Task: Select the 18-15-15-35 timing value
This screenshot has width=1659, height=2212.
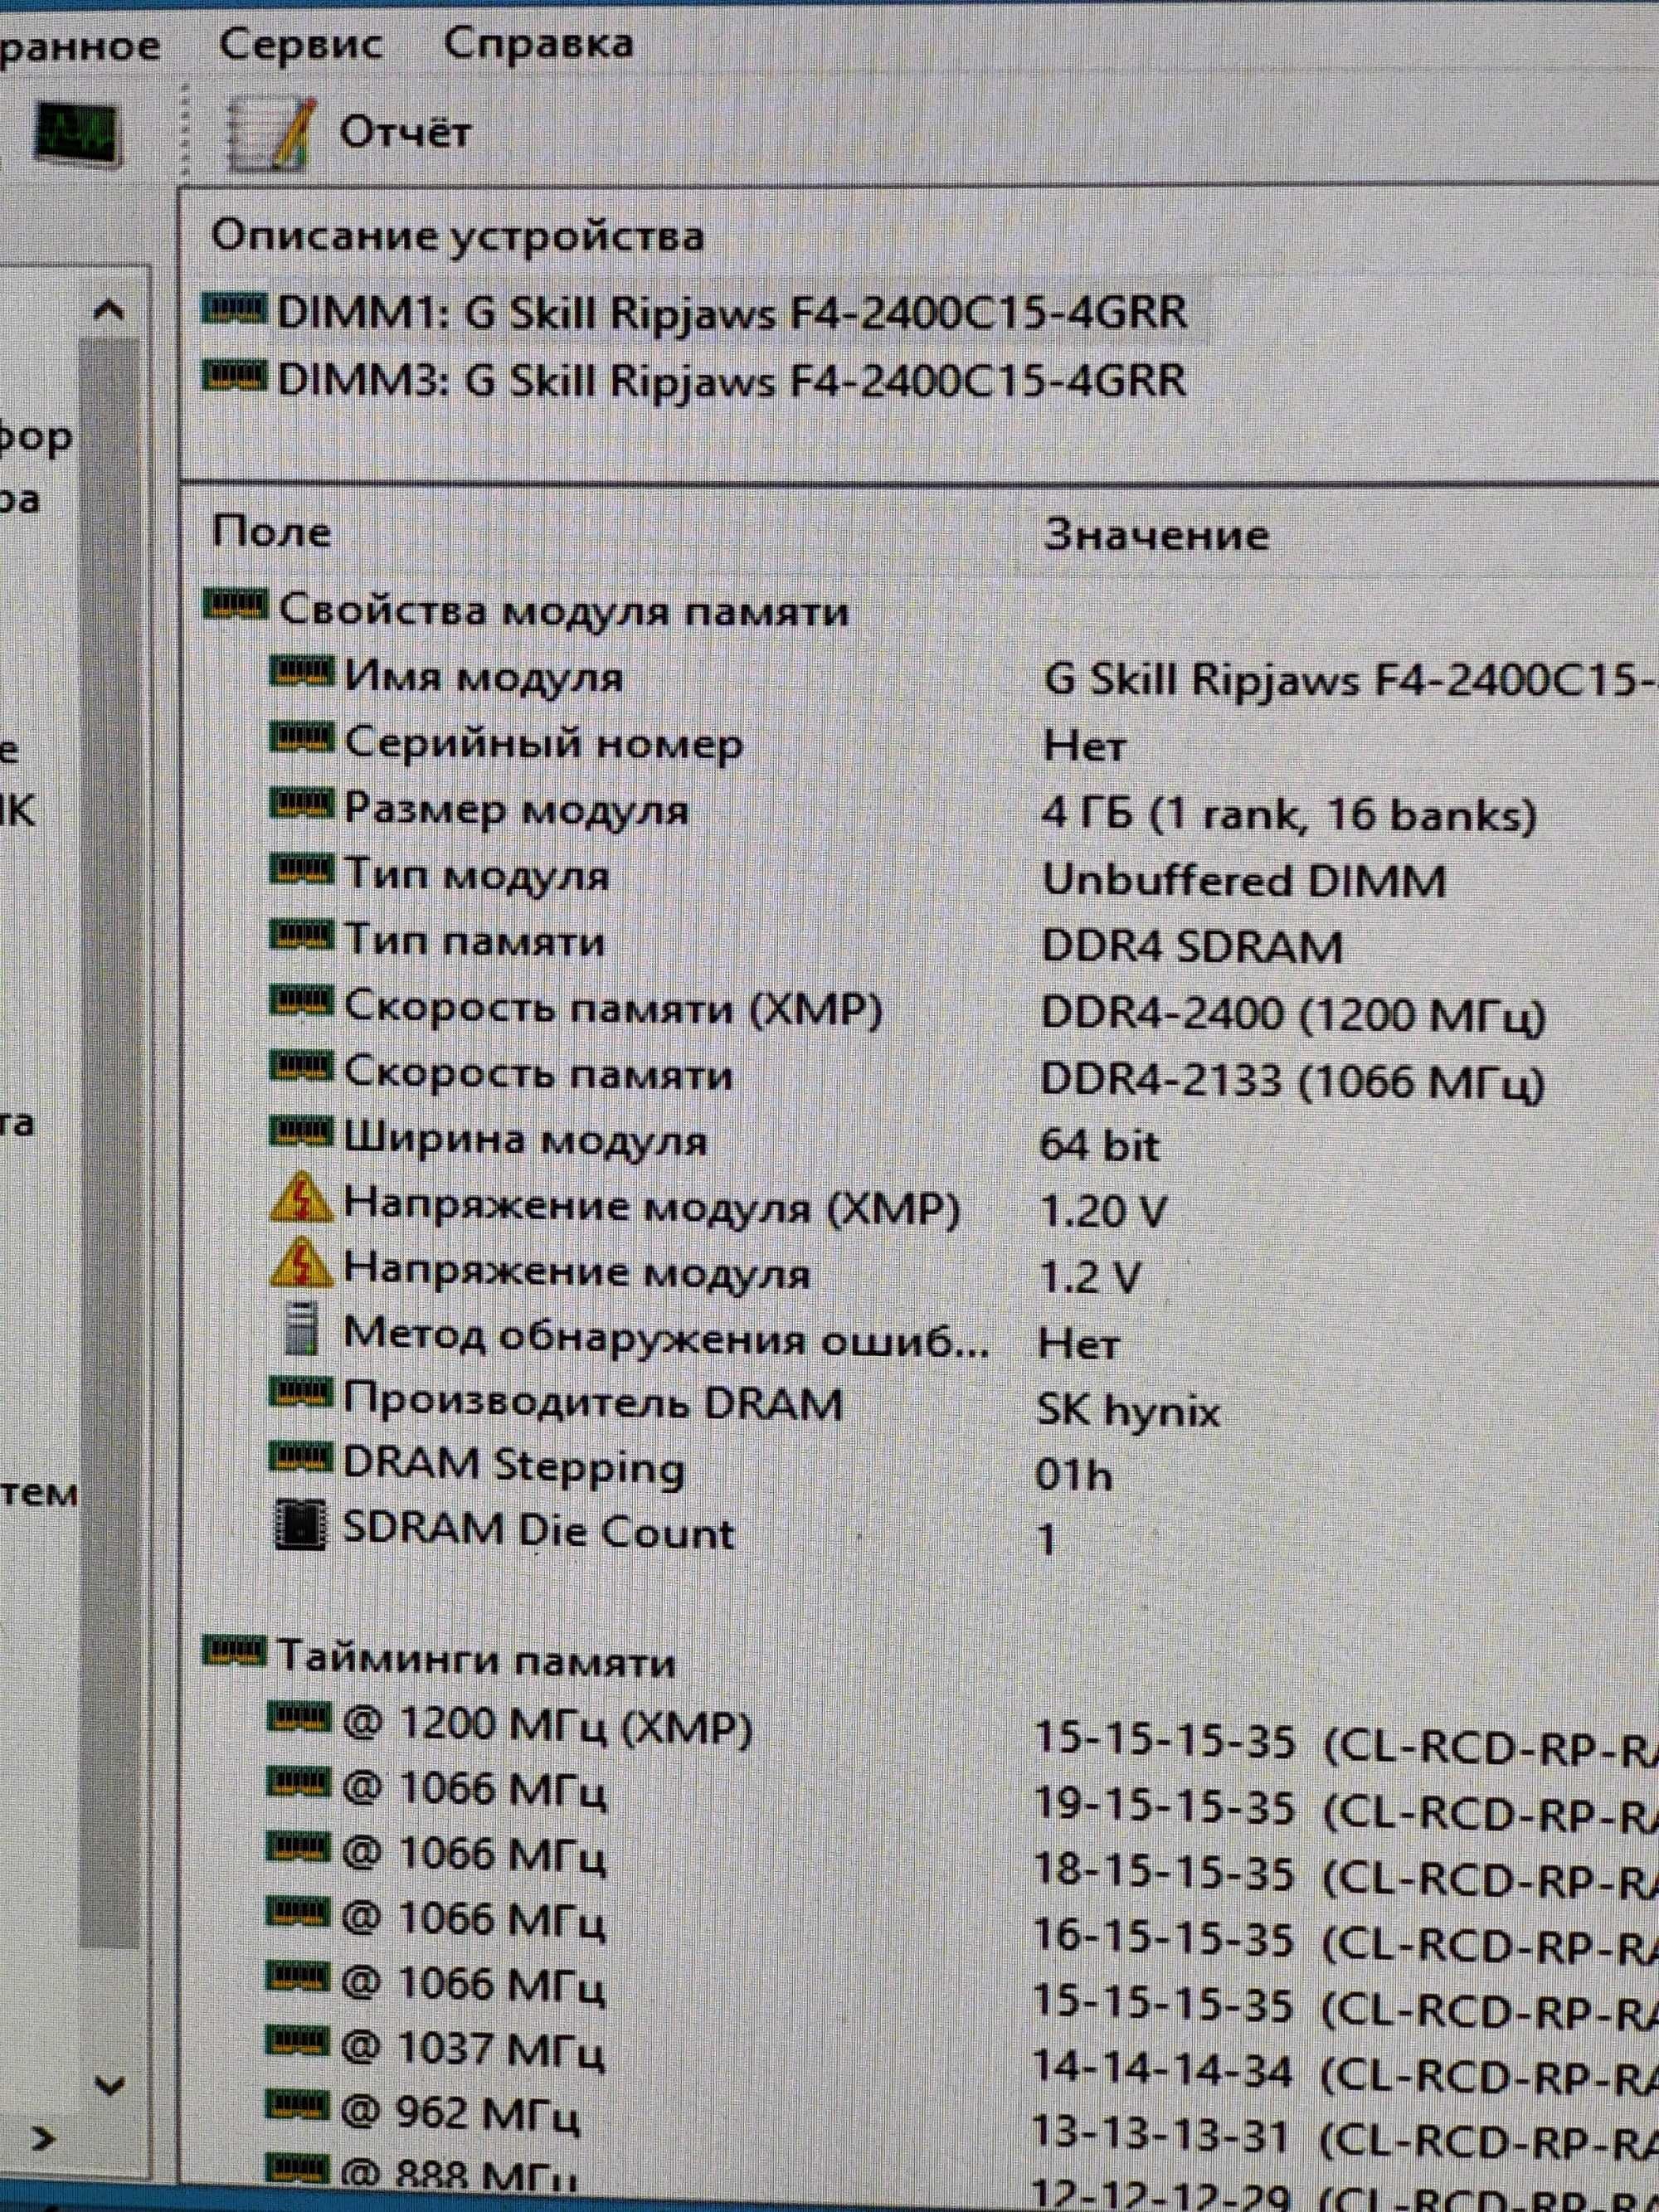Action: (1164, 1871)
